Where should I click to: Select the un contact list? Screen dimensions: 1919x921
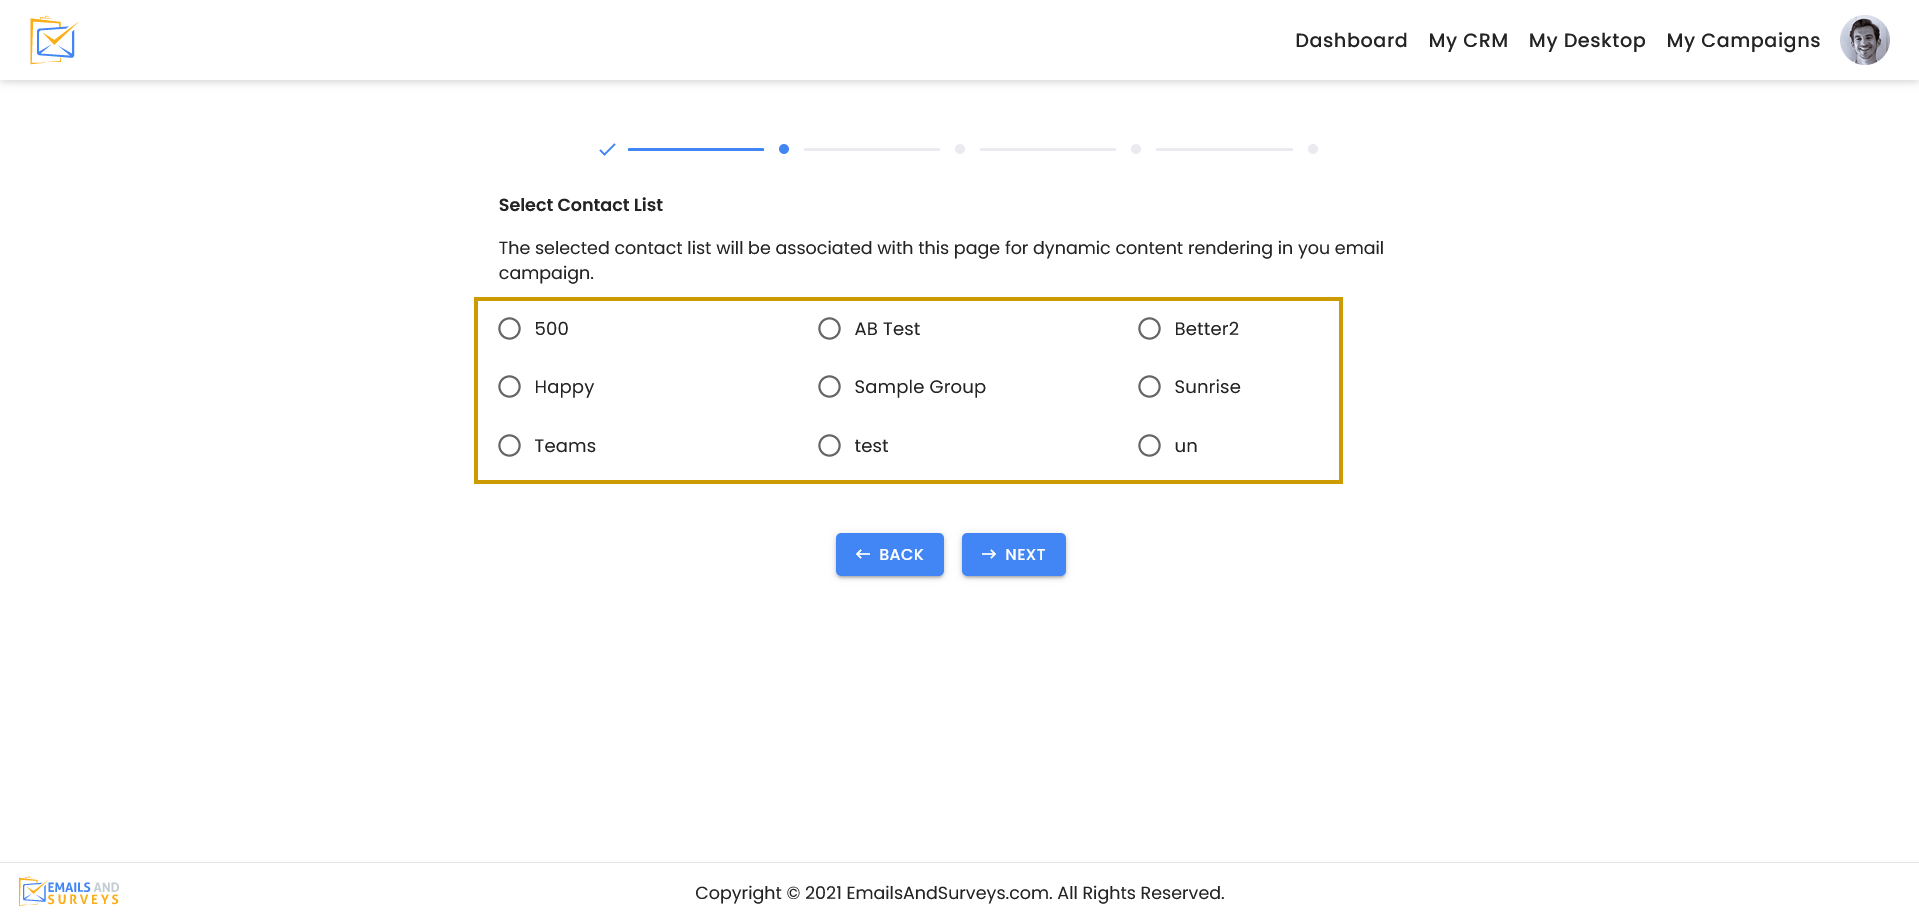[x=1149, y=445]
